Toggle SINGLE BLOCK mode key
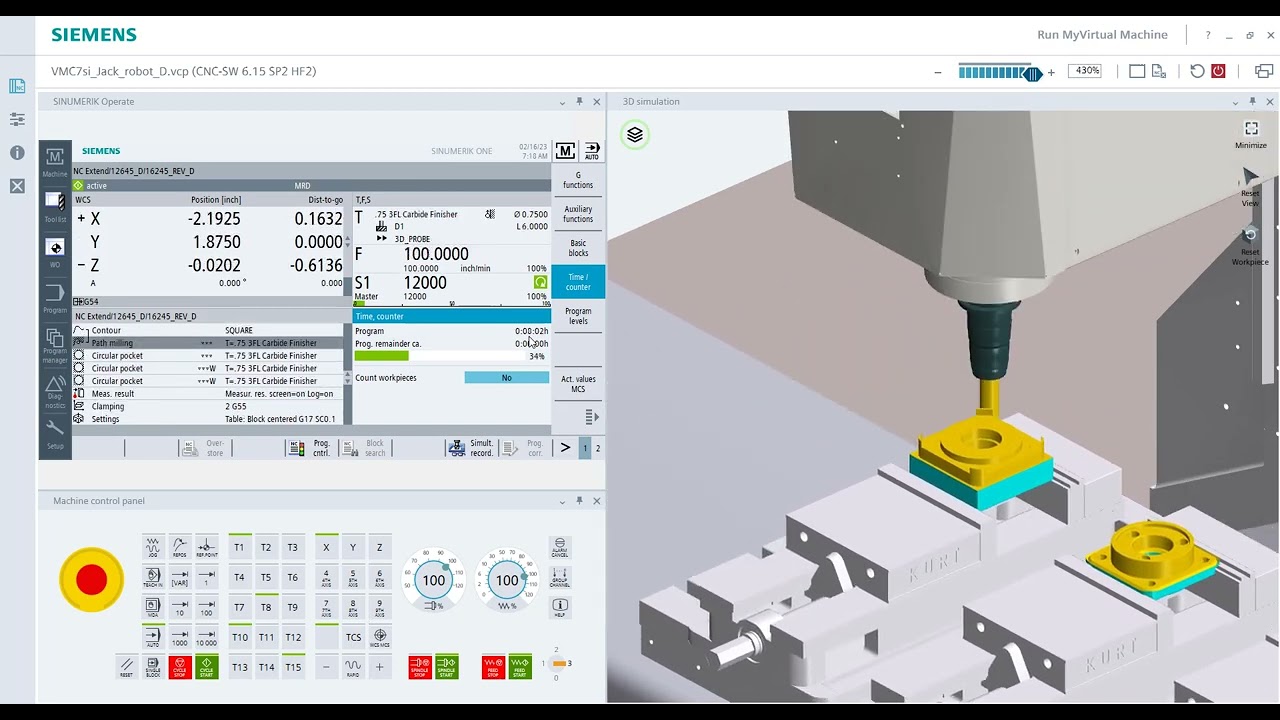Screen dimensions: 1280x720 click(x=153, y=667)
